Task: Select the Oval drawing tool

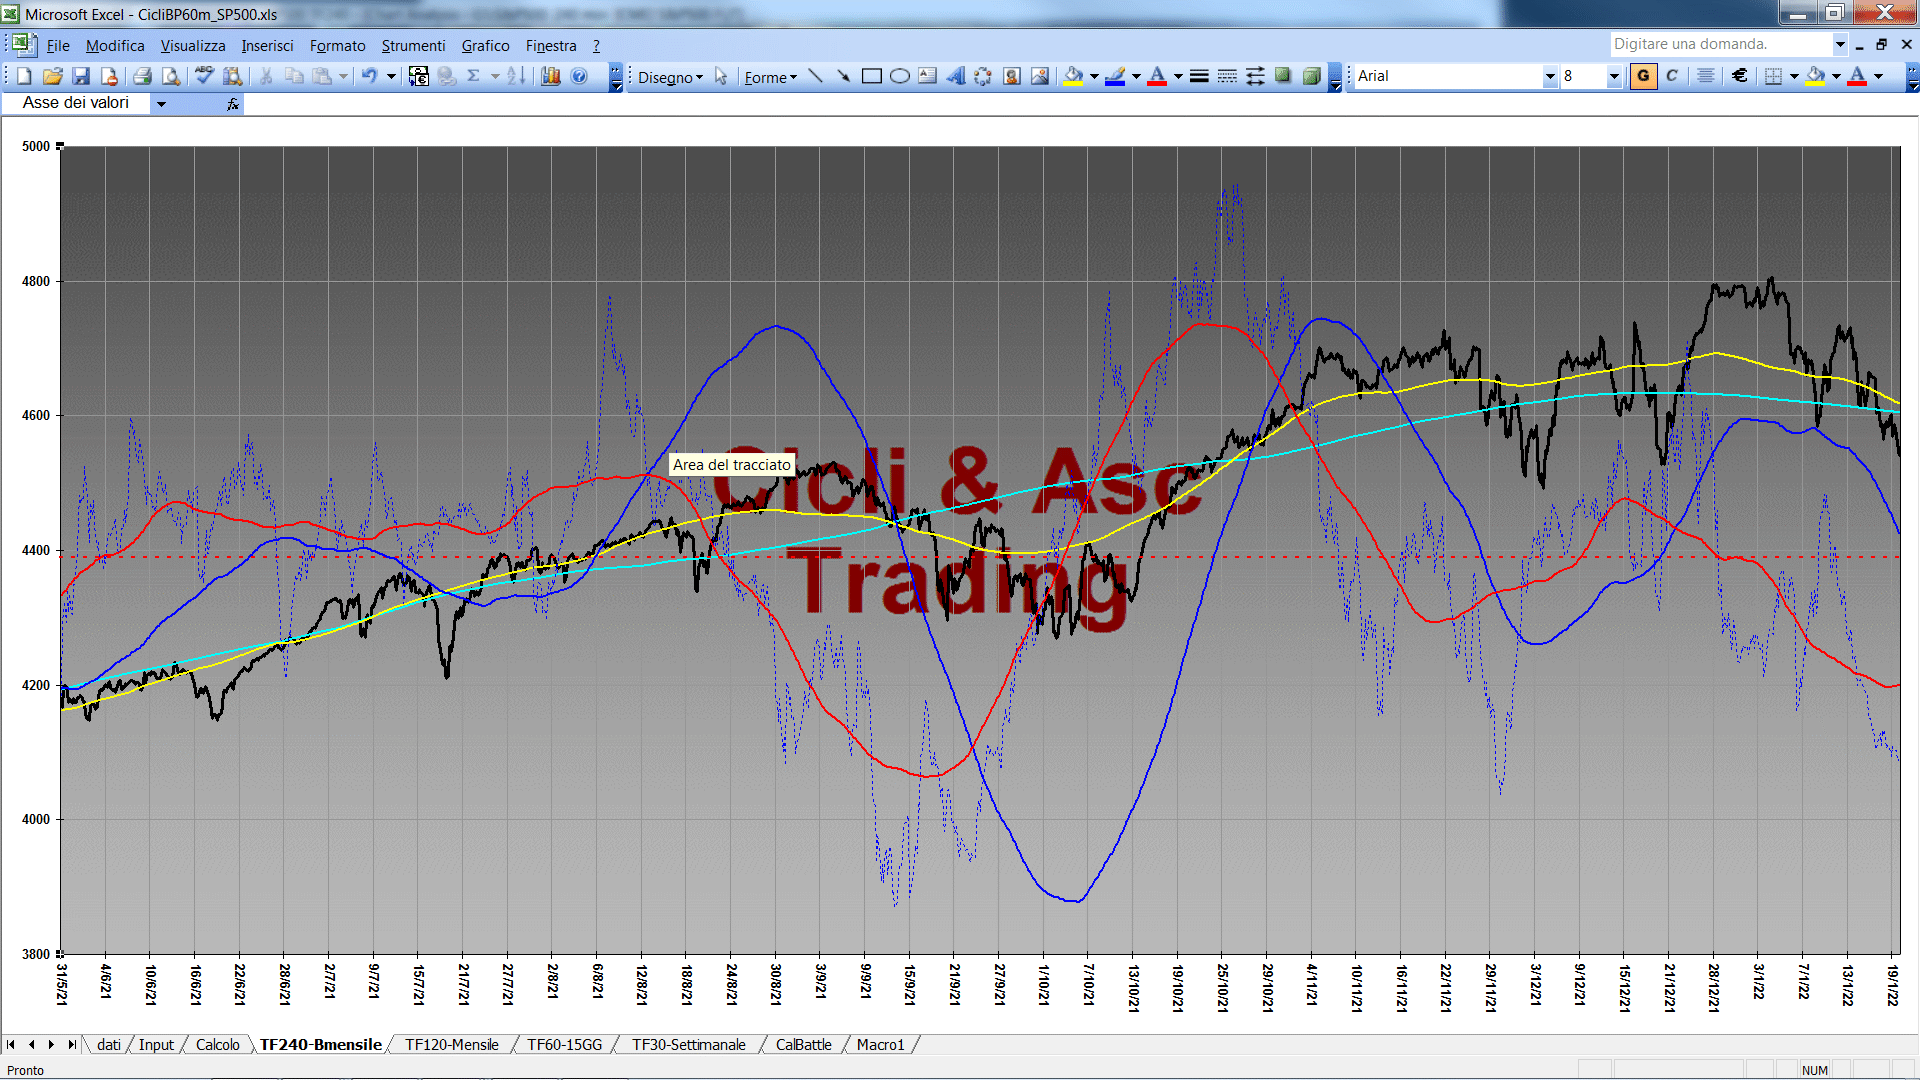Action: (x=899, y=76)
